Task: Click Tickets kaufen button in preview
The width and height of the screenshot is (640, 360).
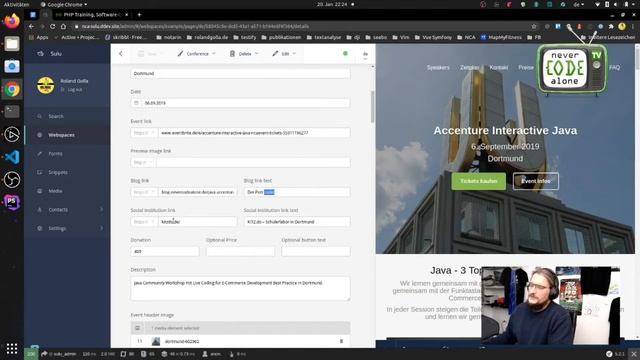Action: [x=478, y=181]
